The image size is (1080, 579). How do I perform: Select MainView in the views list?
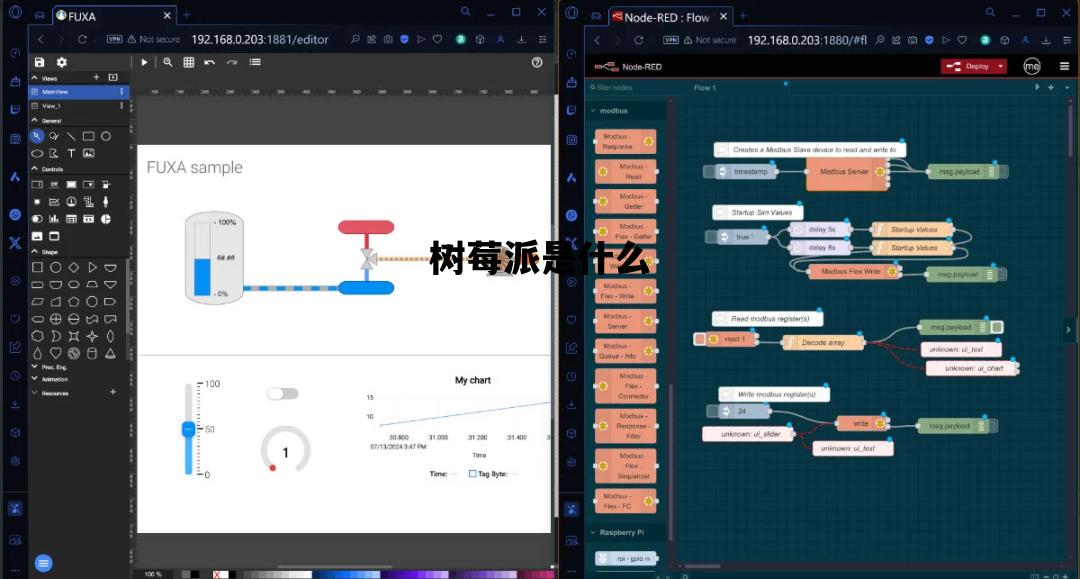[x=79, y=92]
